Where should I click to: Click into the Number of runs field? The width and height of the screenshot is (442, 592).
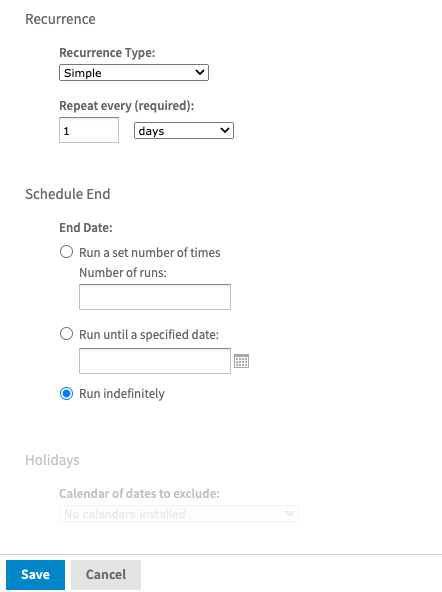(x=155, y=297)
